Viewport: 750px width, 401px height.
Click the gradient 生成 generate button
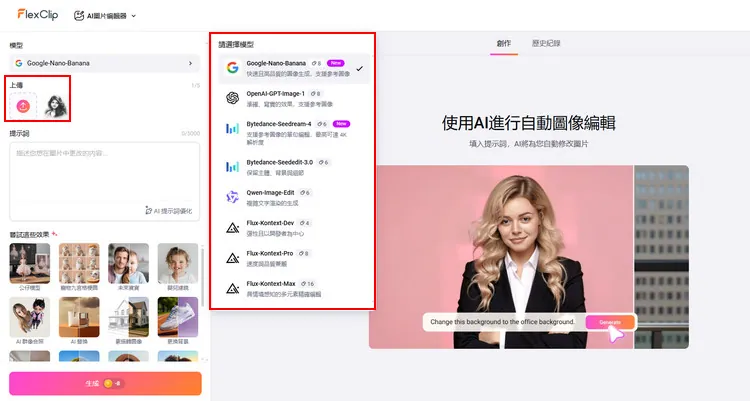coord(105,383)
